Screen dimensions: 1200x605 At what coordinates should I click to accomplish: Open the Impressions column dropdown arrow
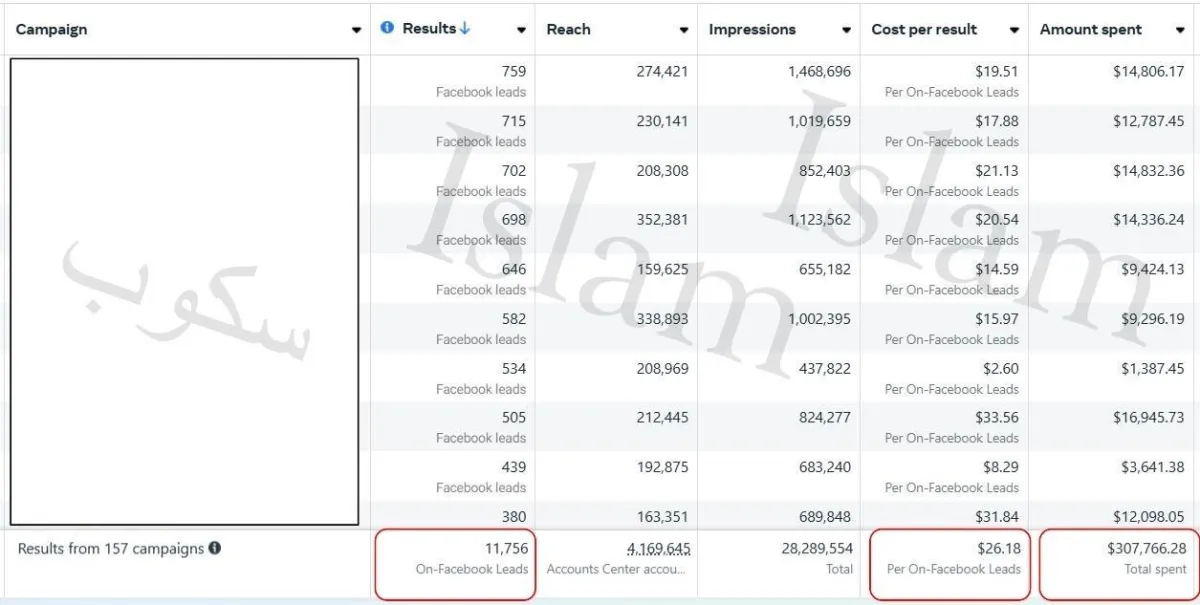(x=846, y=30)
